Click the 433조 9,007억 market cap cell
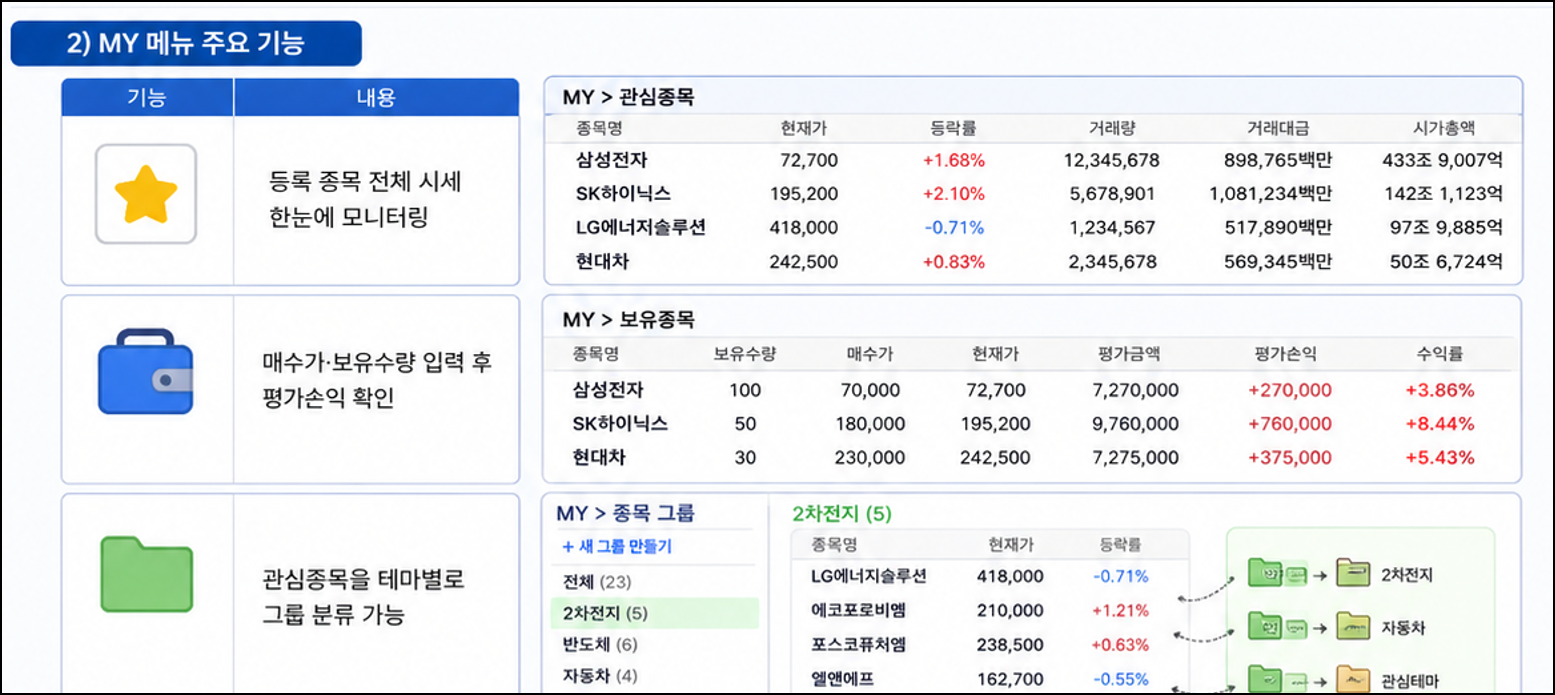This screenshot has width=1555, height=695. [1443, 160]
